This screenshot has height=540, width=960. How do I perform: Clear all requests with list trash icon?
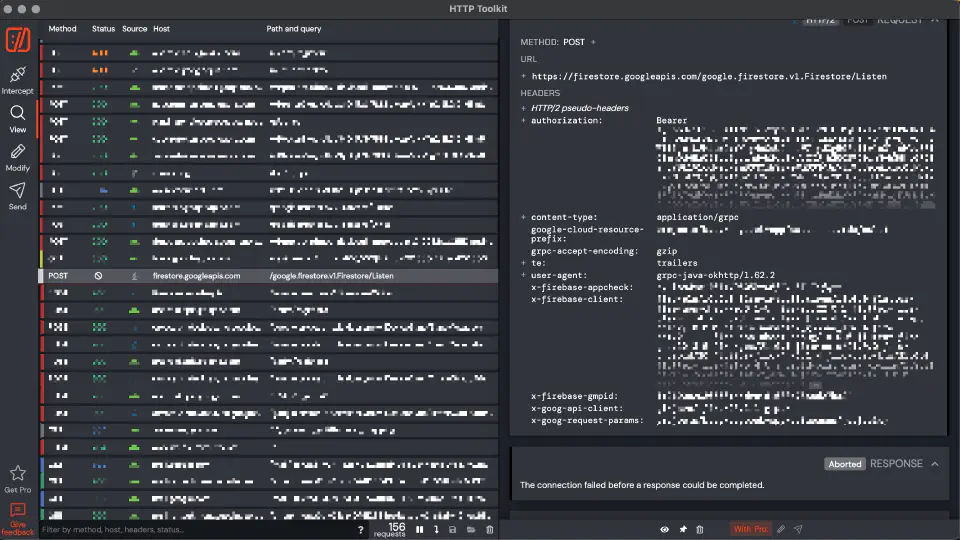tap(489, 530)
